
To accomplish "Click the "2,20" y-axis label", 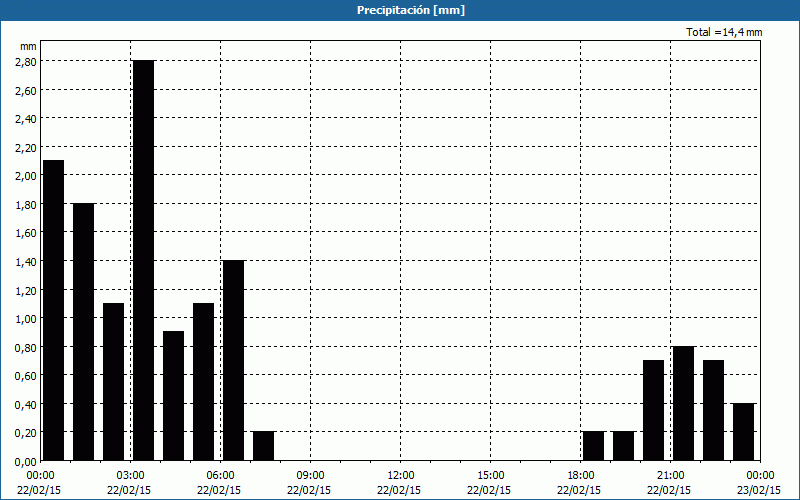I will tap(27, 147).
